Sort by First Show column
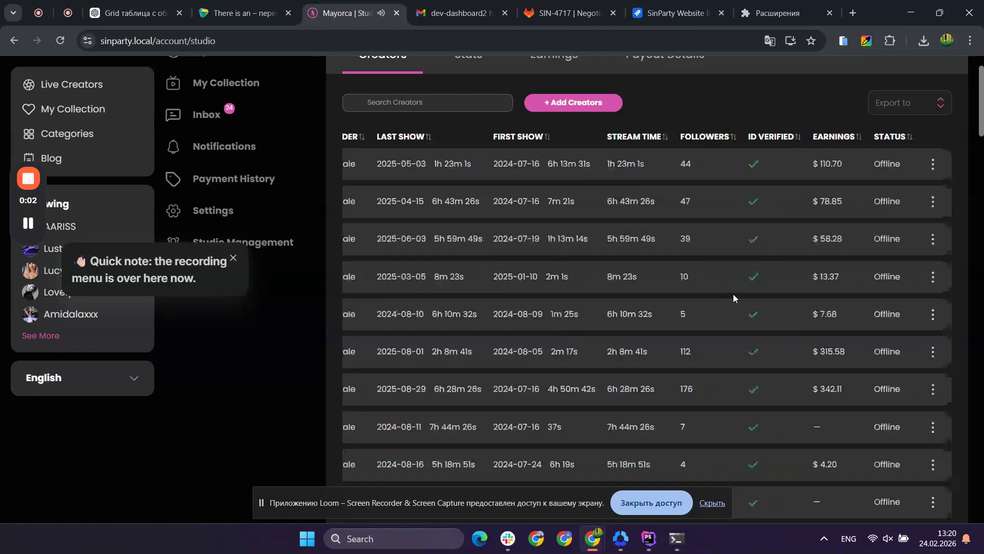This screenshot has height=554, width=984. (521, 137)
